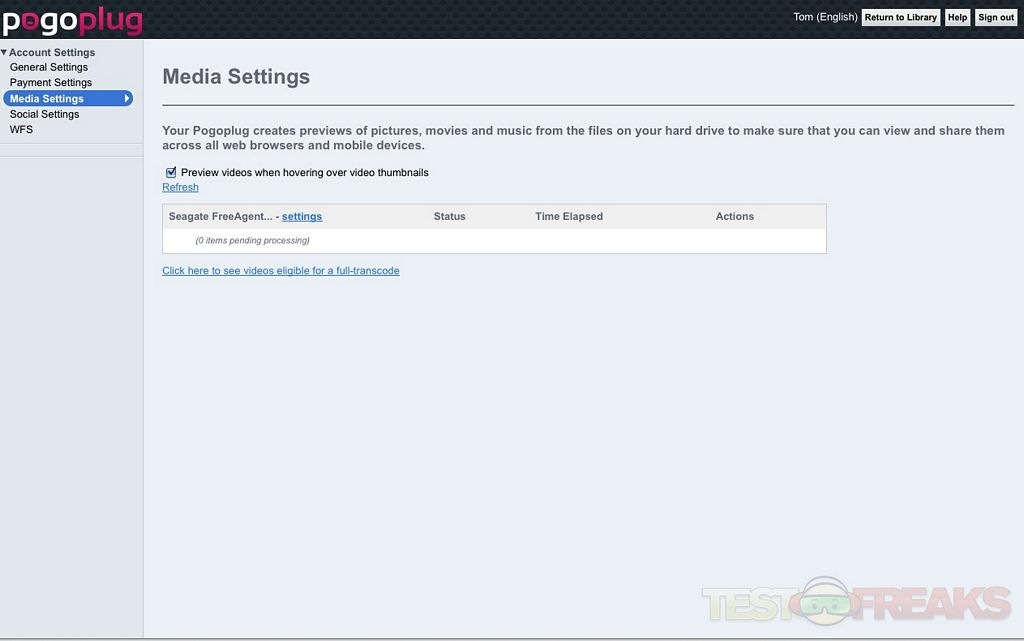Collapse the Account Settings tree triangle
This screenshot has height=641, width=1024.
coord(4,52)
